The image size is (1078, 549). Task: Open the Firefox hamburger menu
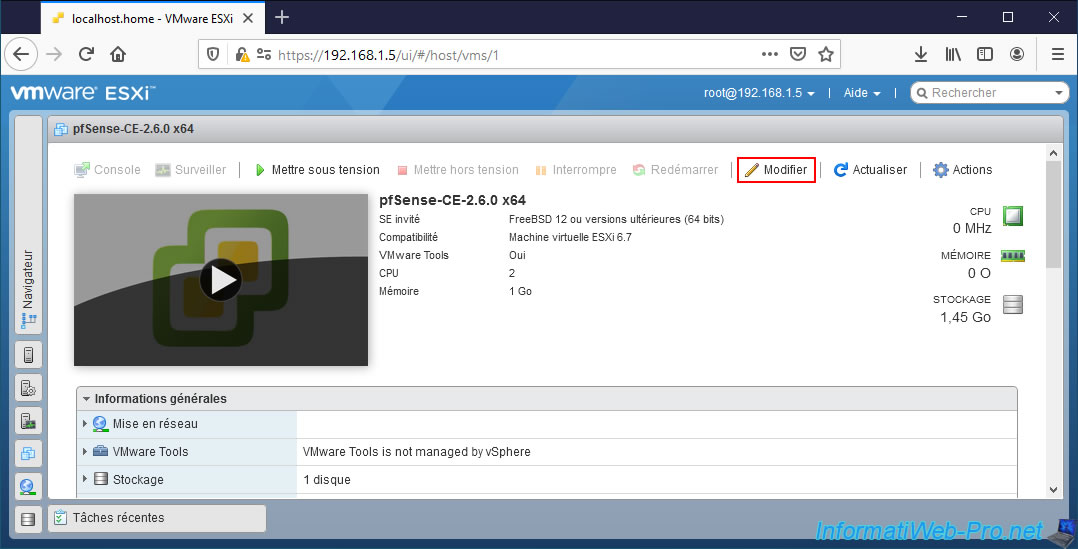coord(1057,54)
